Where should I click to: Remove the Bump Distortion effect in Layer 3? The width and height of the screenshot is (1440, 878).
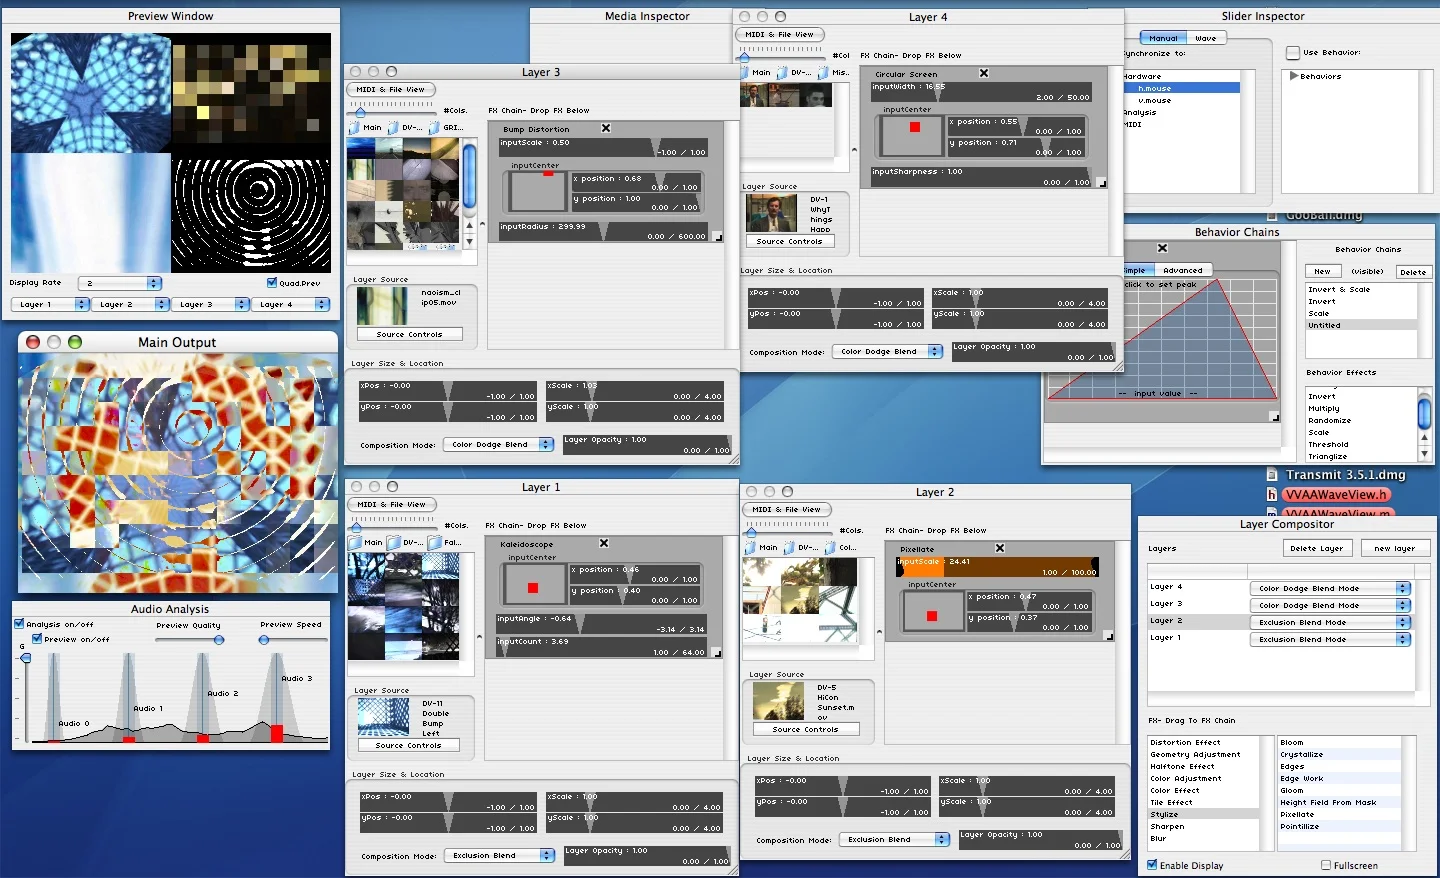[x=605, y=128]
